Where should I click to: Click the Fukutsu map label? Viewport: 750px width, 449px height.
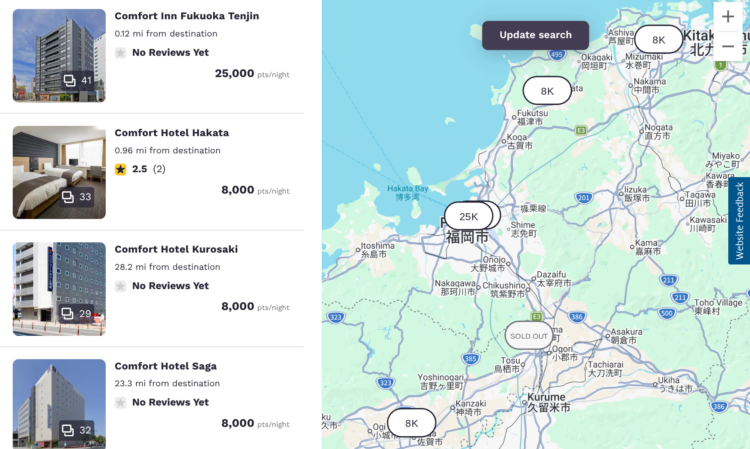(x=532, y=118)
